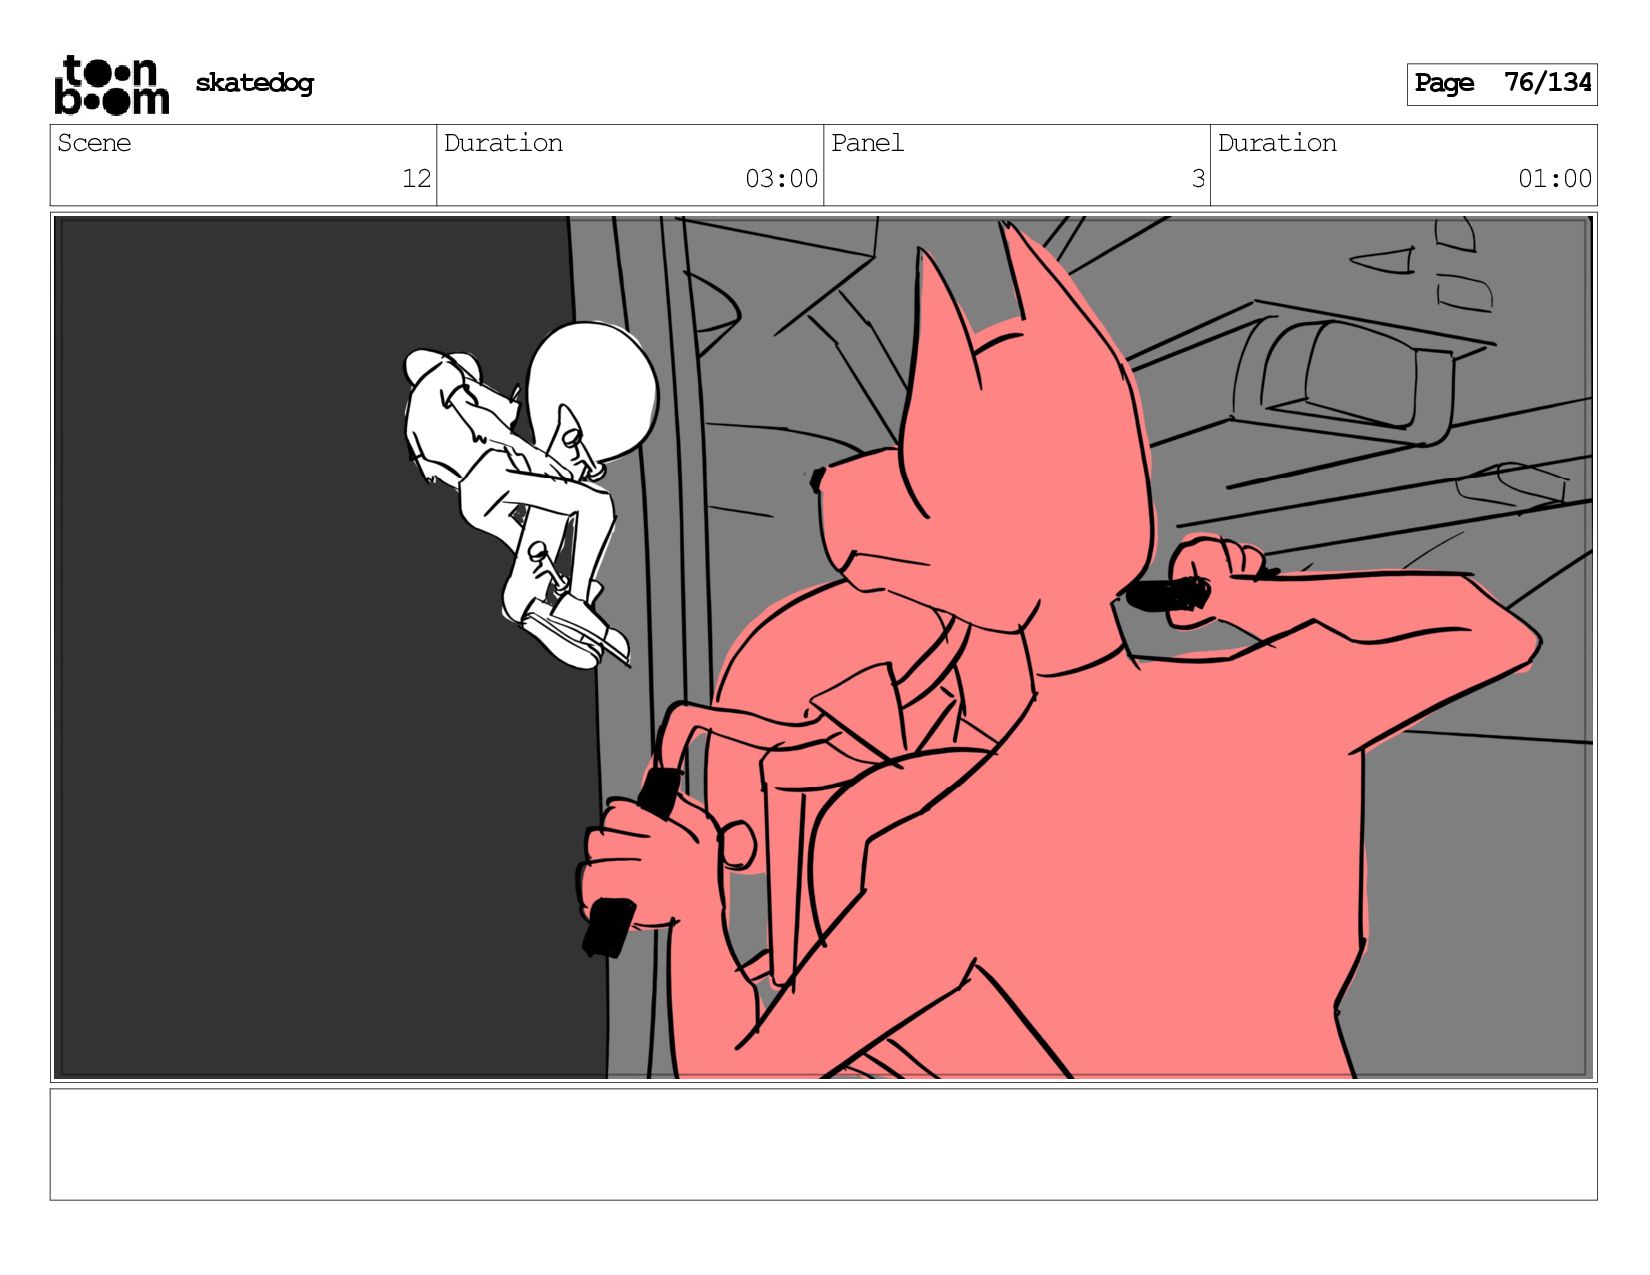1650x1275 pixels.
Task: Click the 'Scene' label
Action: tap(94, 143)
